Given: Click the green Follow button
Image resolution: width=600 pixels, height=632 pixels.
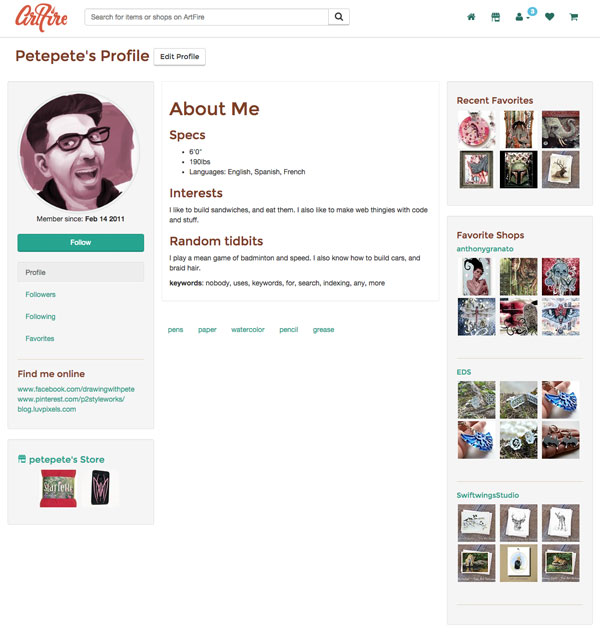Looking at the screenshot, I should pos(81,243).
